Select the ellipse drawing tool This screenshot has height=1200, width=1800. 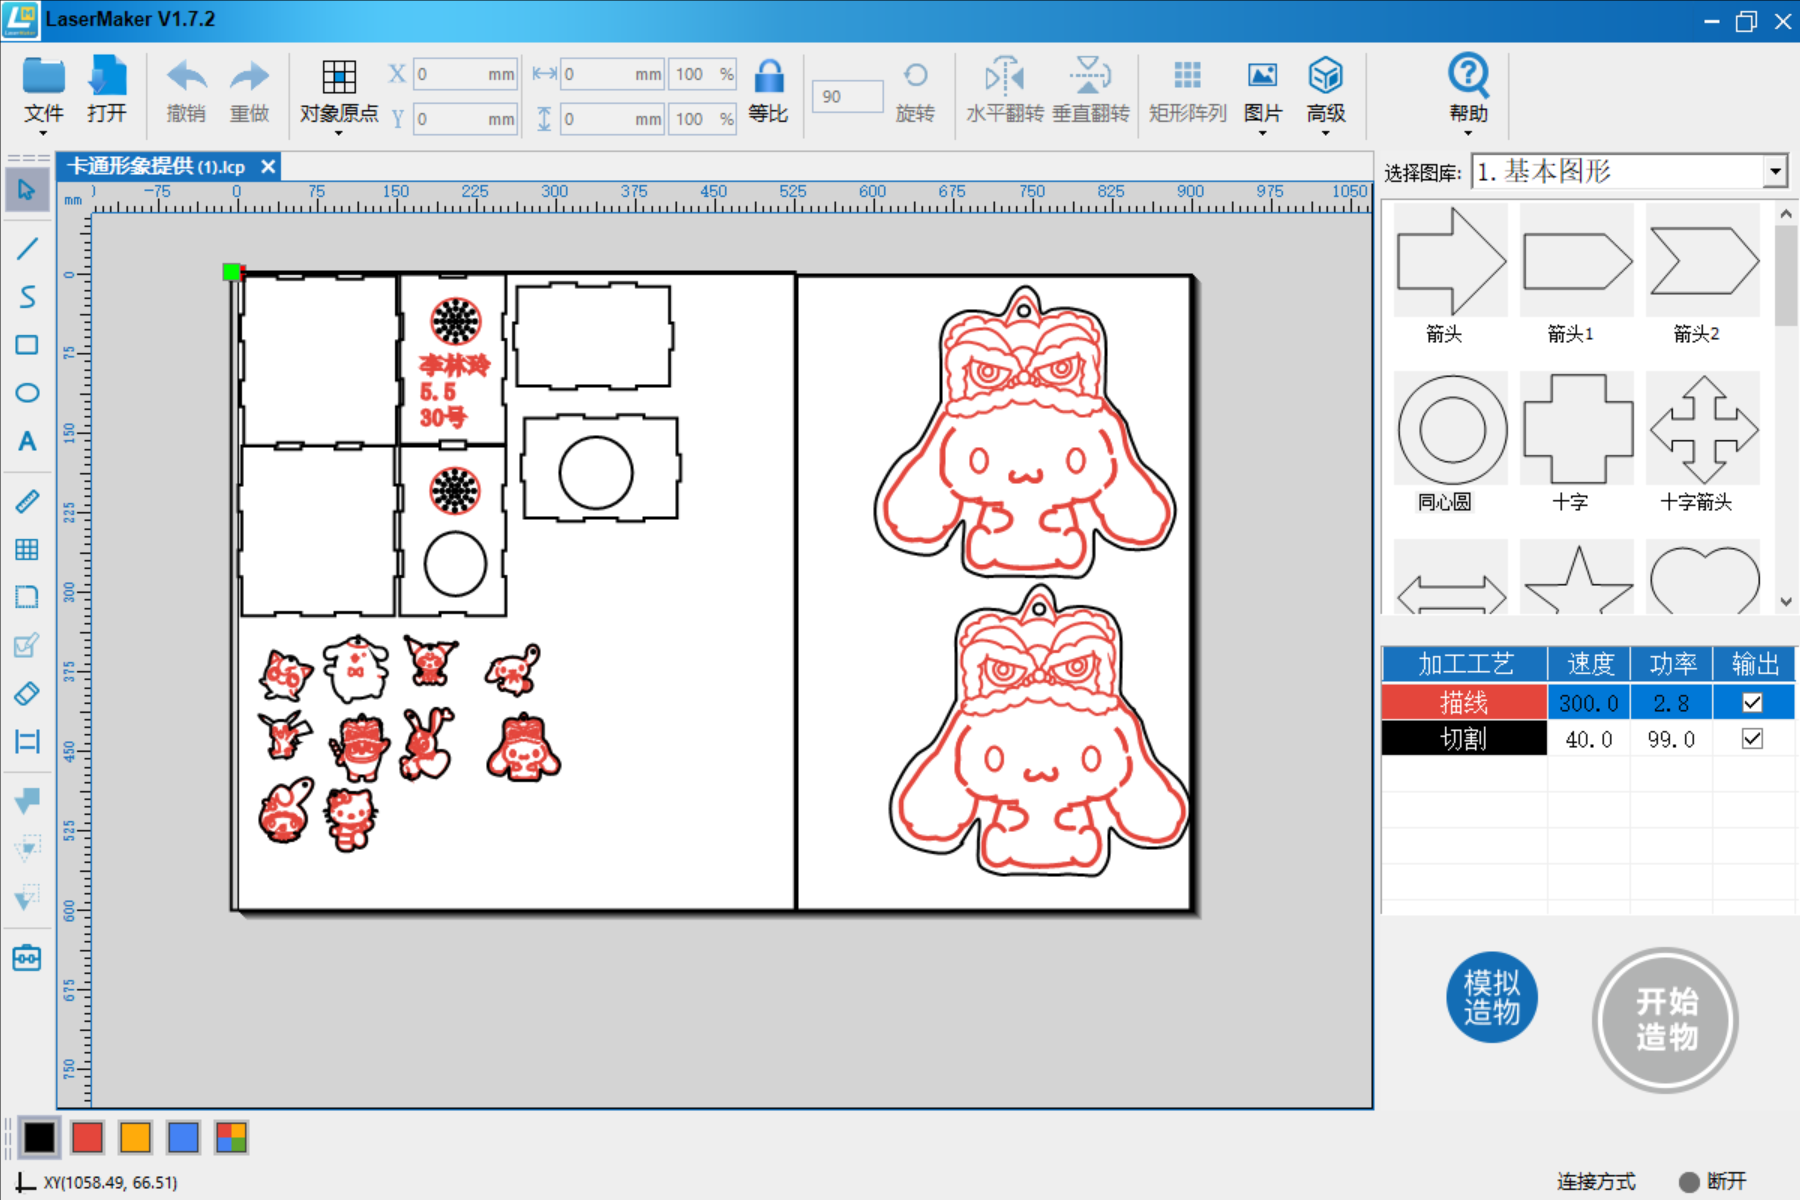pos(27,392)
